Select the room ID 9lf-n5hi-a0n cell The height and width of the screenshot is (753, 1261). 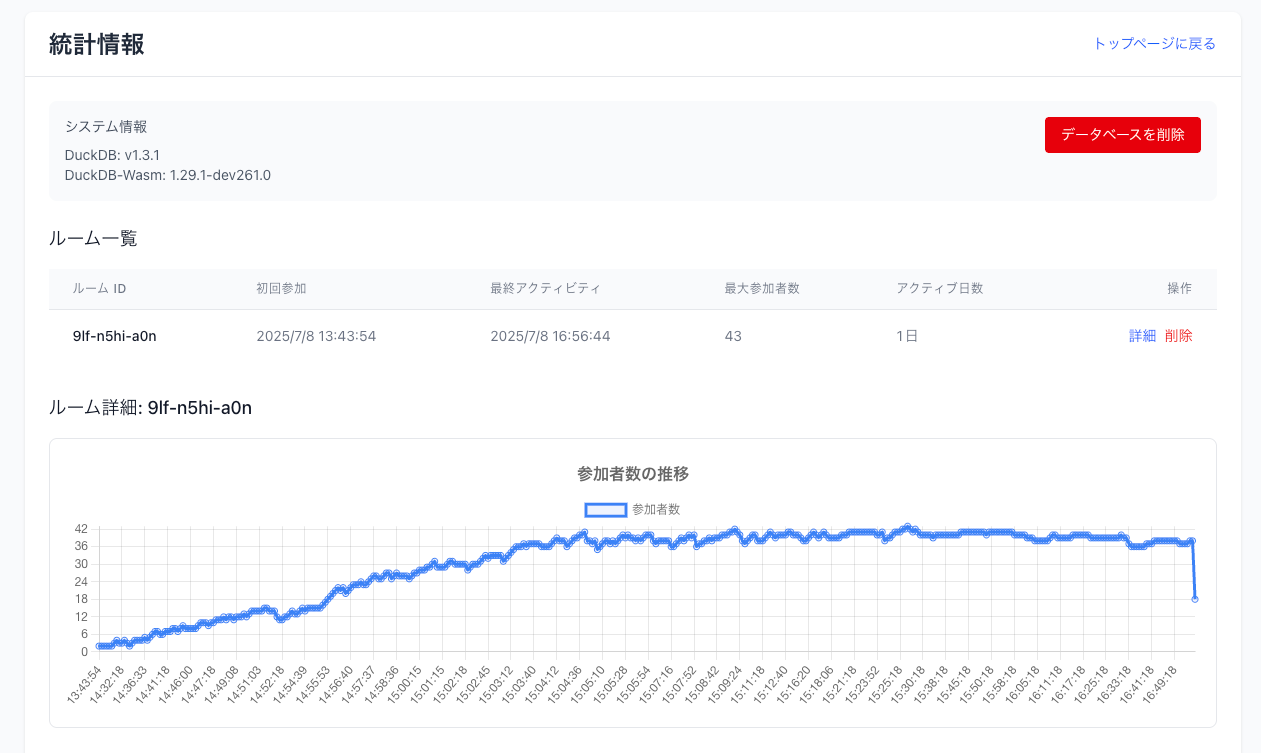pos(114,336)
